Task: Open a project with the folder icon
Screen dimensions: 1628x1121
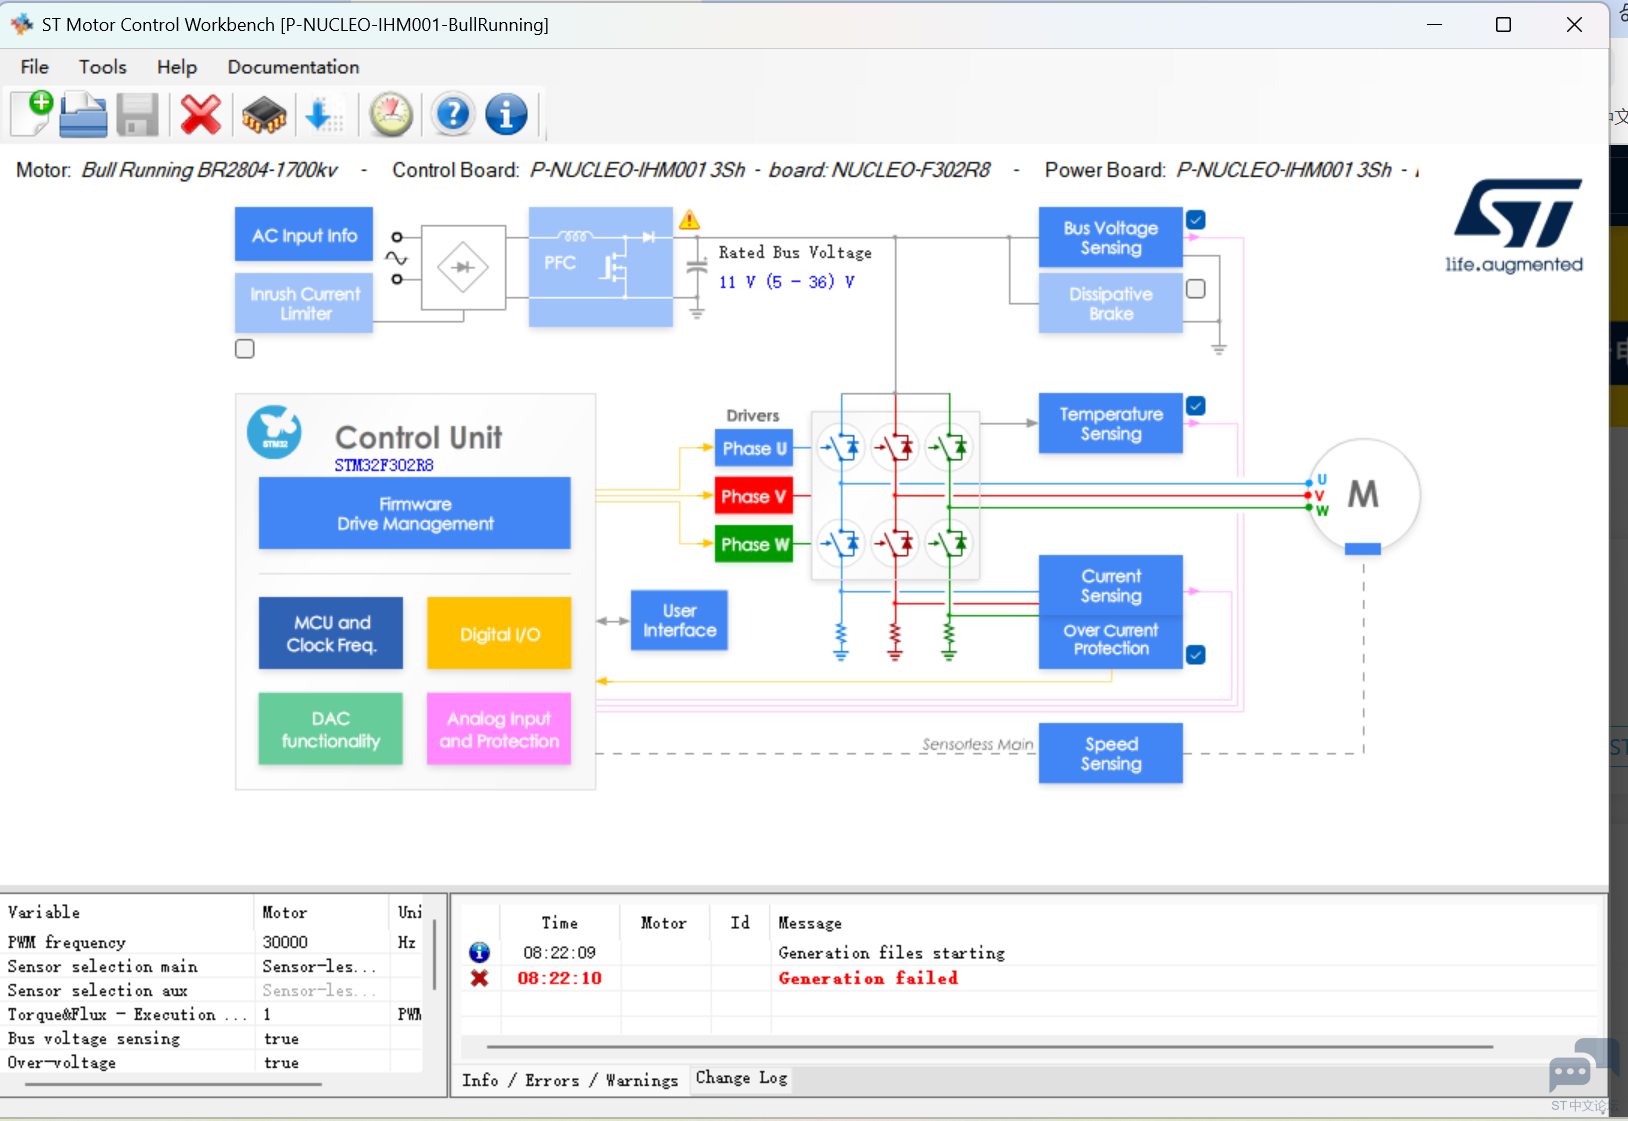Action: click(83, 114)
